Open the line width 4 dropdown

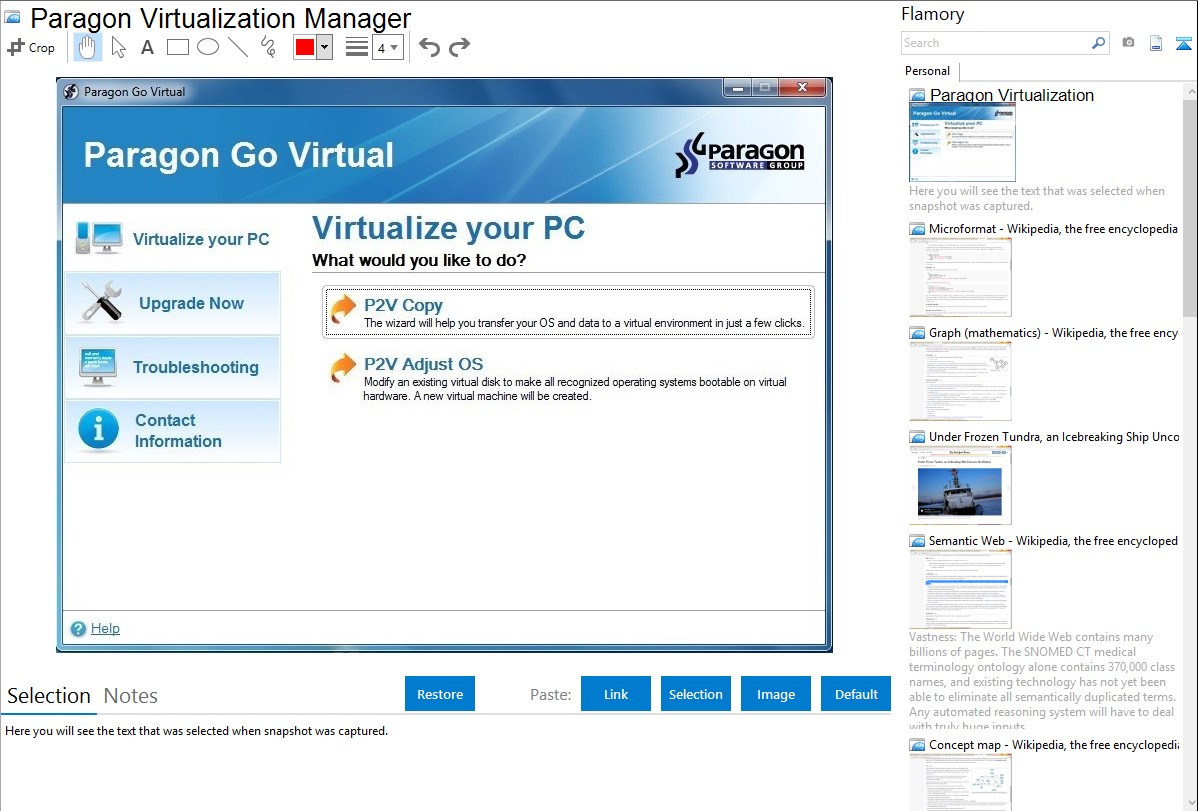point(387,47)
